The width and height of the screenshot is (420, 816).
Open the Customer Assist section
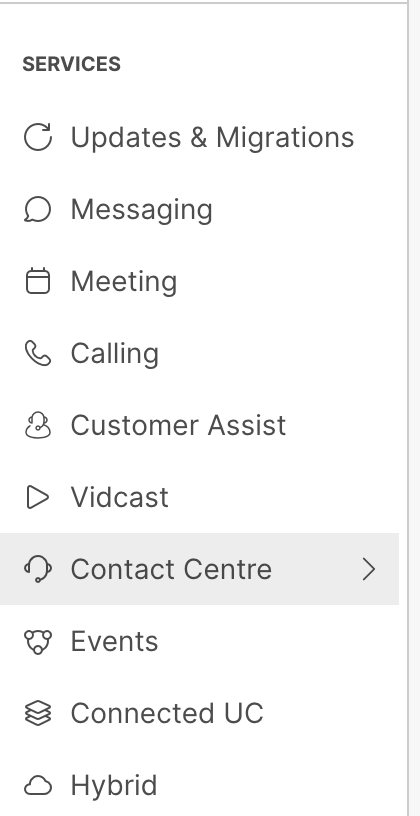pos(199,425)
